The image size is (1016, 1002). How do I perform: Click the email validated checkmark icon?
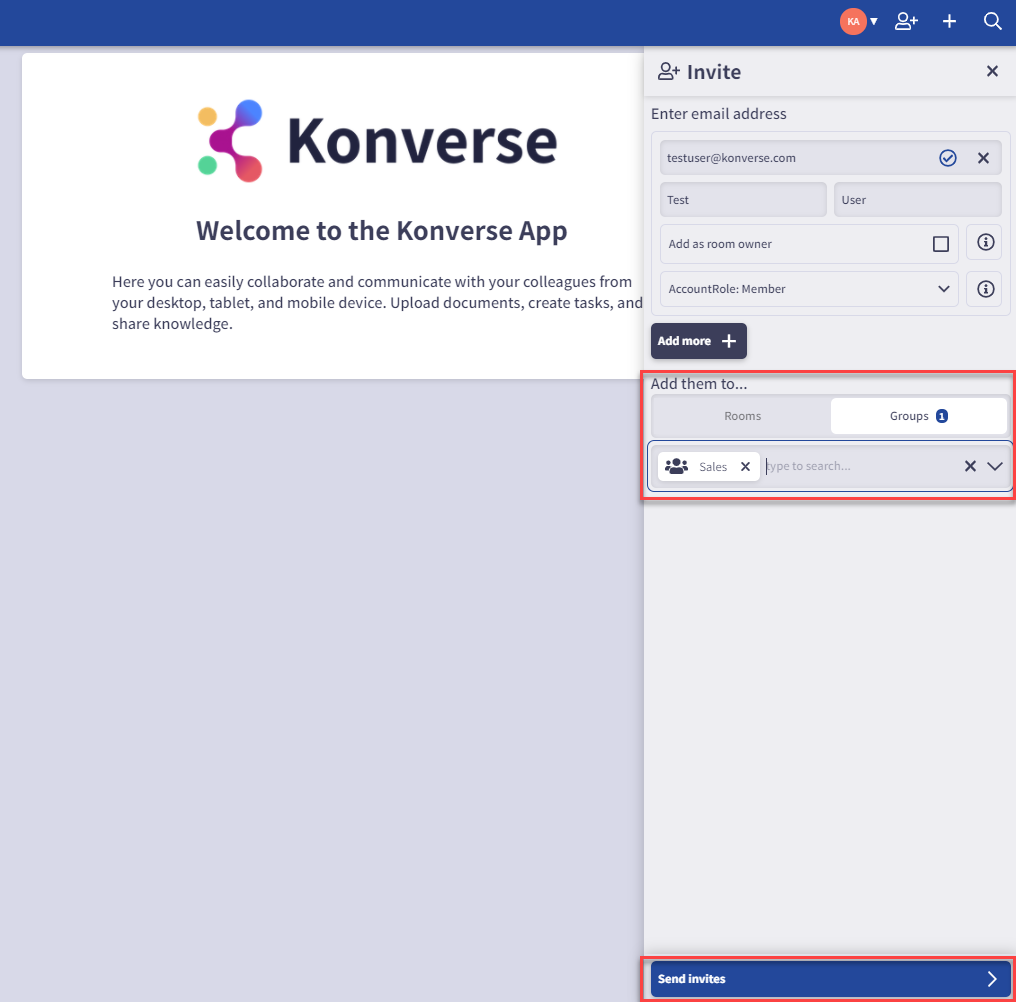pyautogui.click(x=947, y=157)
